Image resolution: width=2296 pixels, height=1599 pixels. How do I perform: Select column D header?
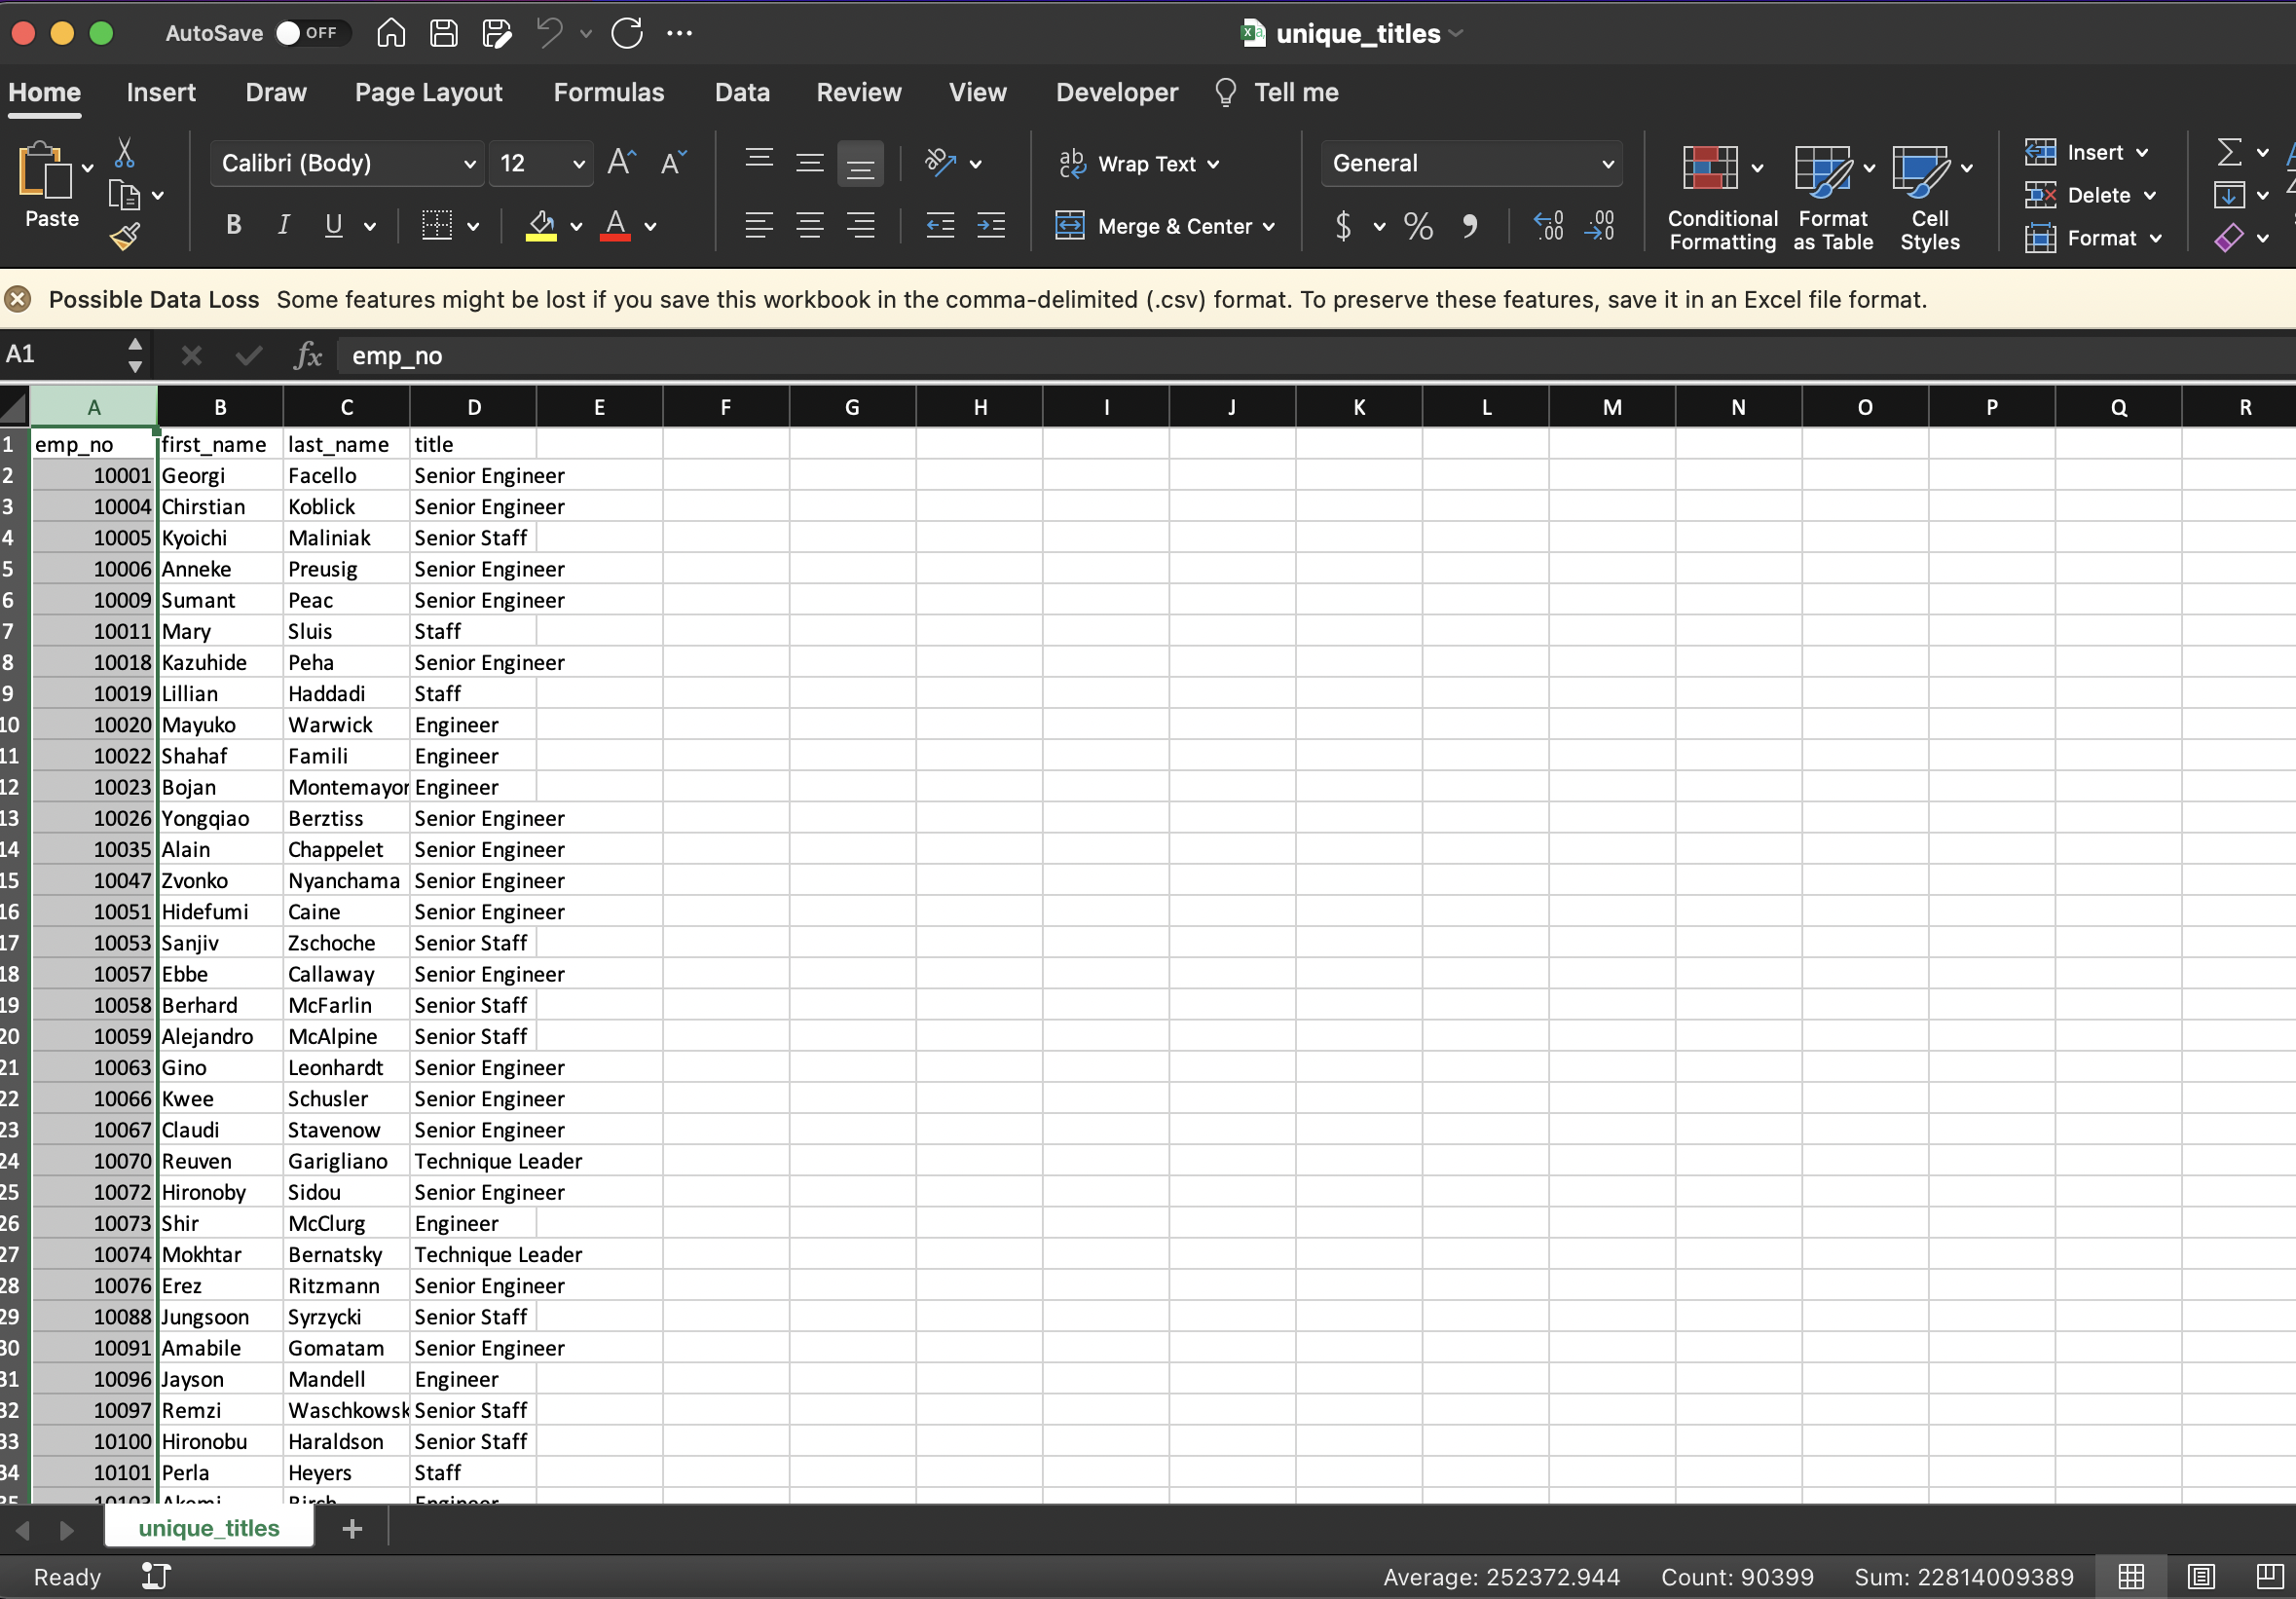click(473, 407)
